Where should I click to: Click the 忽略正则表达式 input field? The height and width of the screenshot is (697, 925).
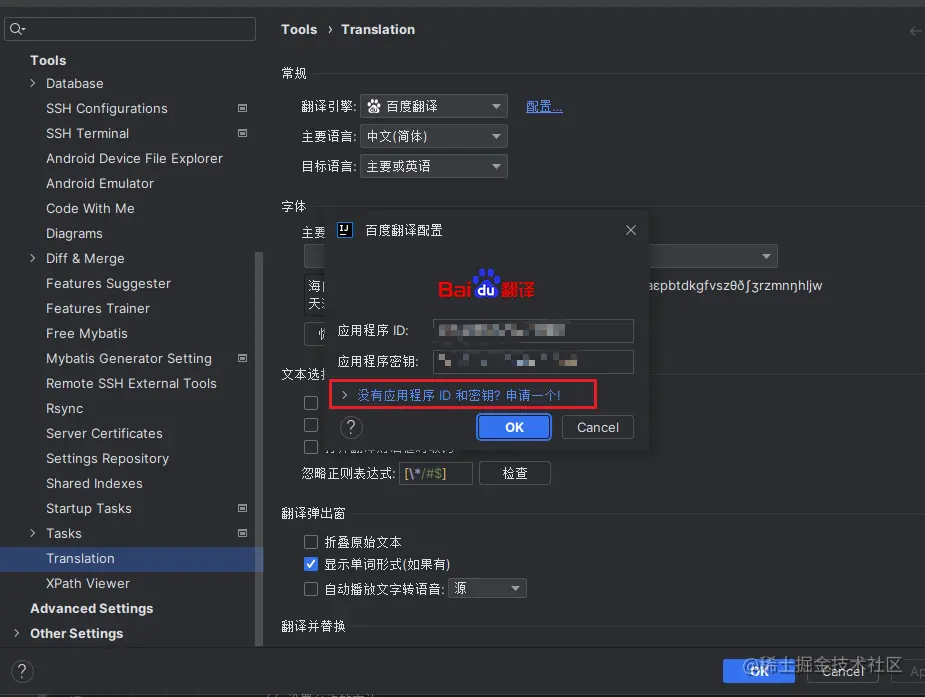[x=436, y=473]
